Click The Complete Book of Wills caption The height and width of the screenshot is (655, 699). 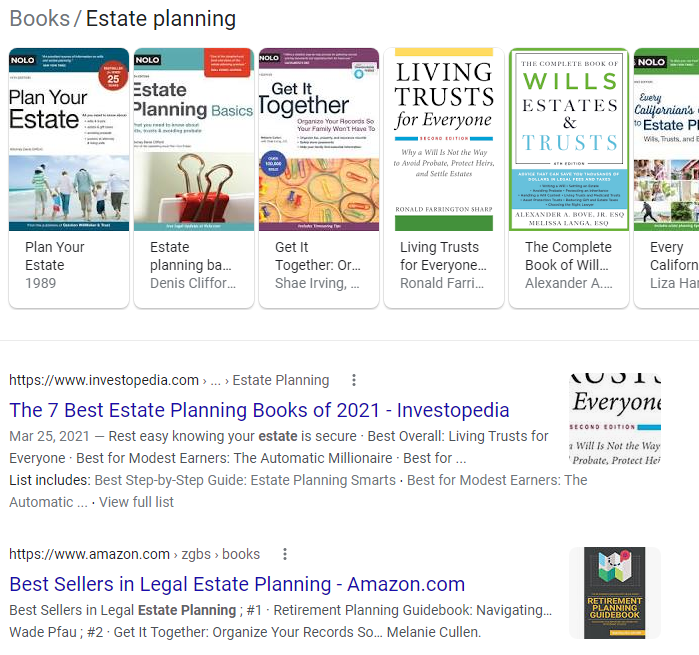coord(568,256)
